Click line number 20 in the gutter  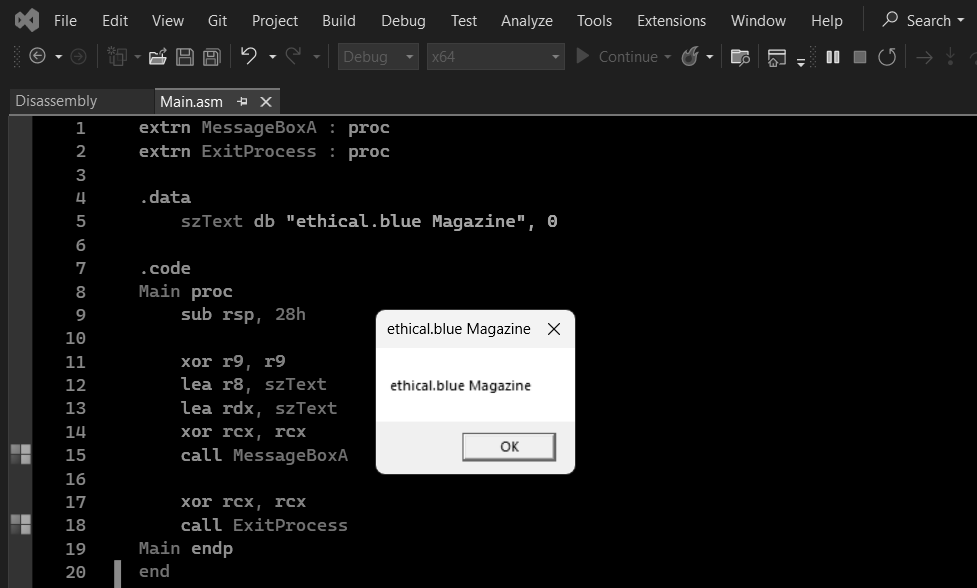[x=75, y=572]
